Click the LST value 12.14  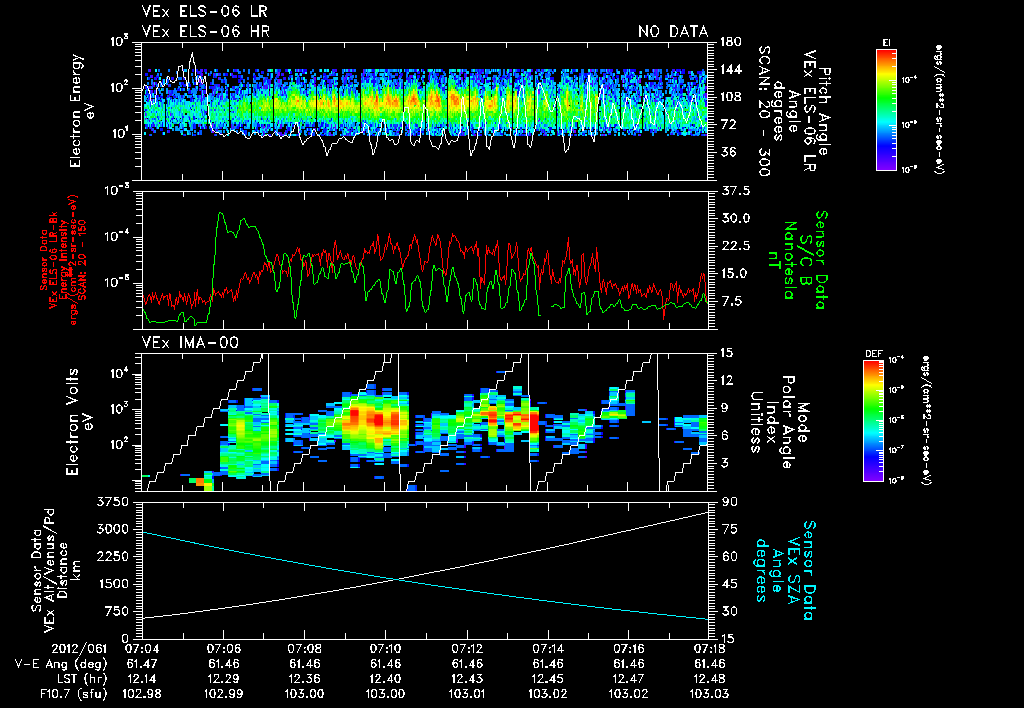pos(142,679)
